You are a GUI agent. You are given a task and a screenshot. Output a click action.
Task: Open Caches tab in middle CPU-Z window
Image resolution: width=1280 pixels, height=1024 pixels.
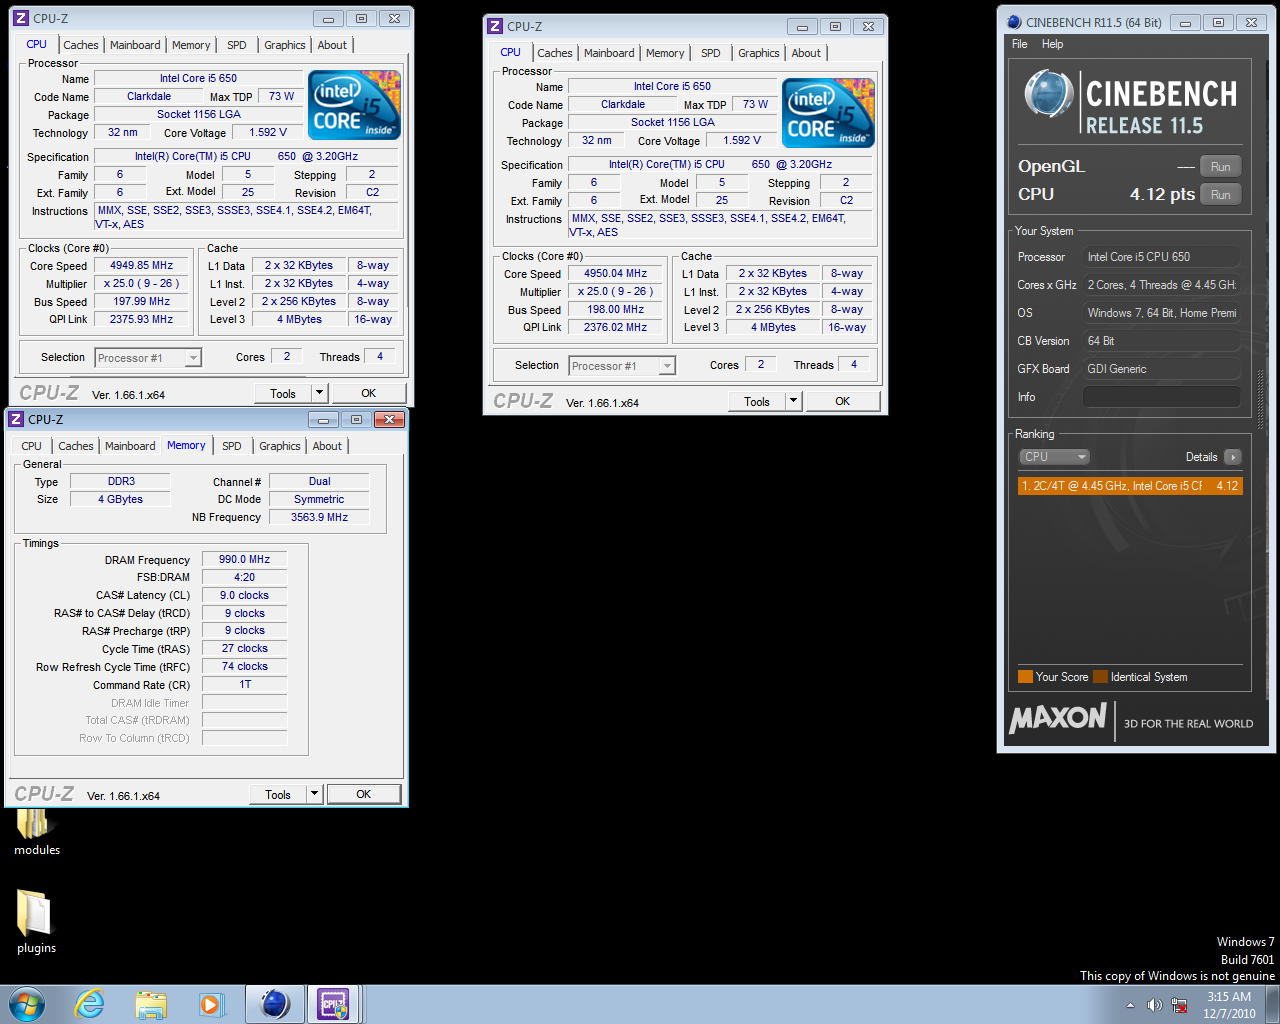(554, 53)
